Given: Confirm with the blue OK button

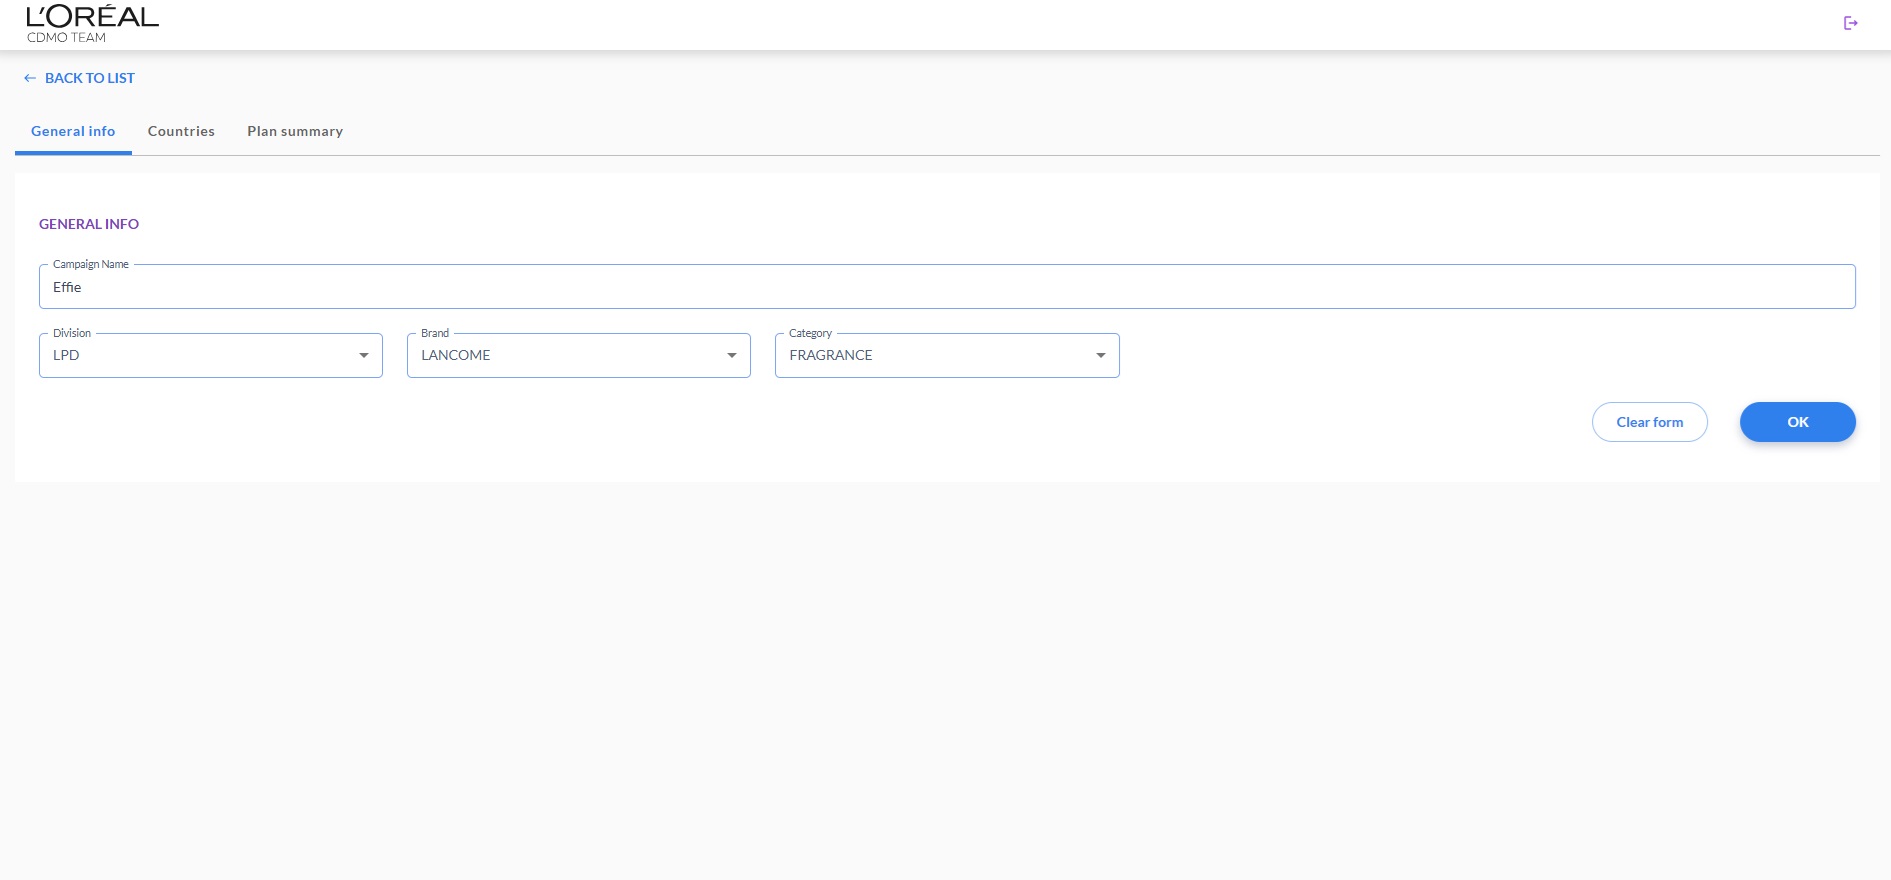Looking at the screenshot, I should pos(1797,422).
